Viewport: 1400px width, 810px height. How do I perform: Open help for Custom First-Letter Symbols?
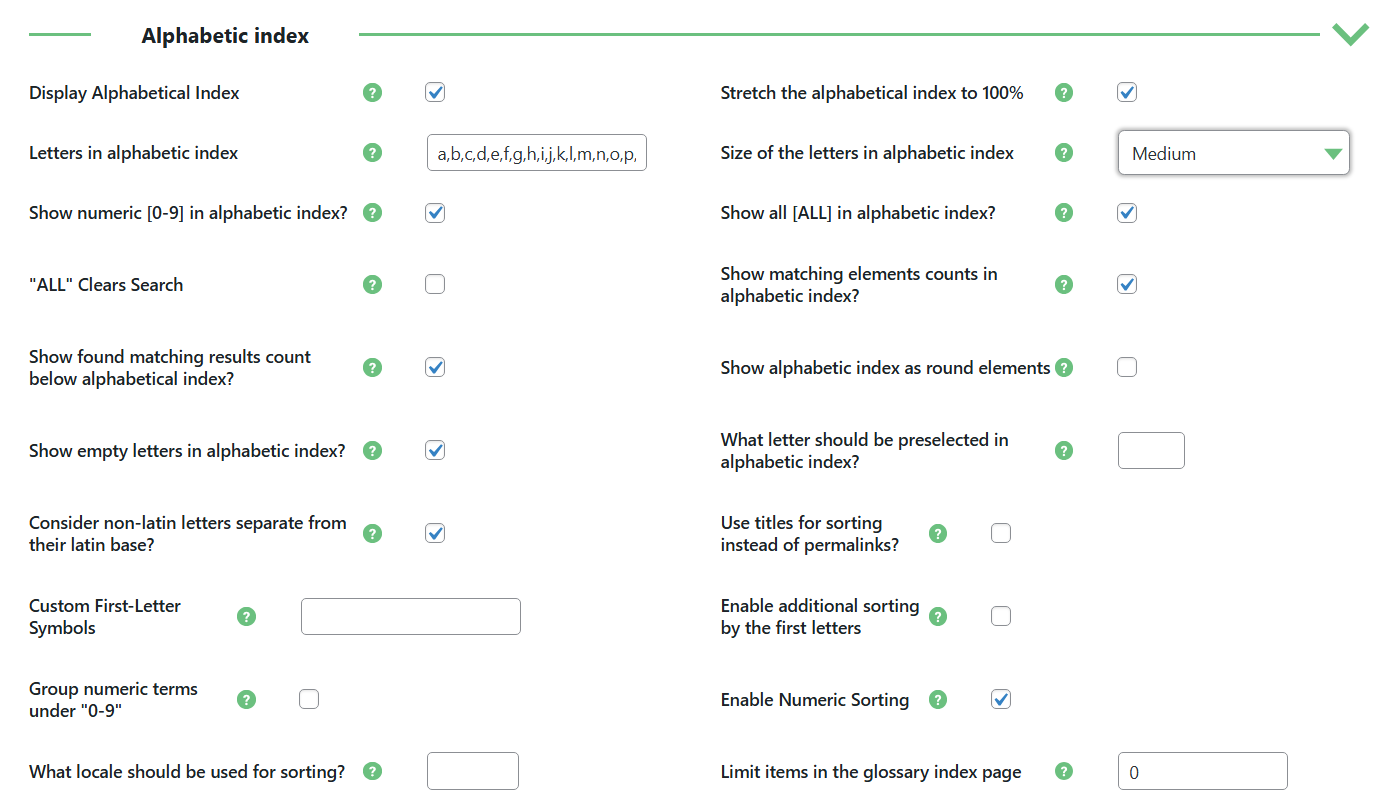pos(246,616)
